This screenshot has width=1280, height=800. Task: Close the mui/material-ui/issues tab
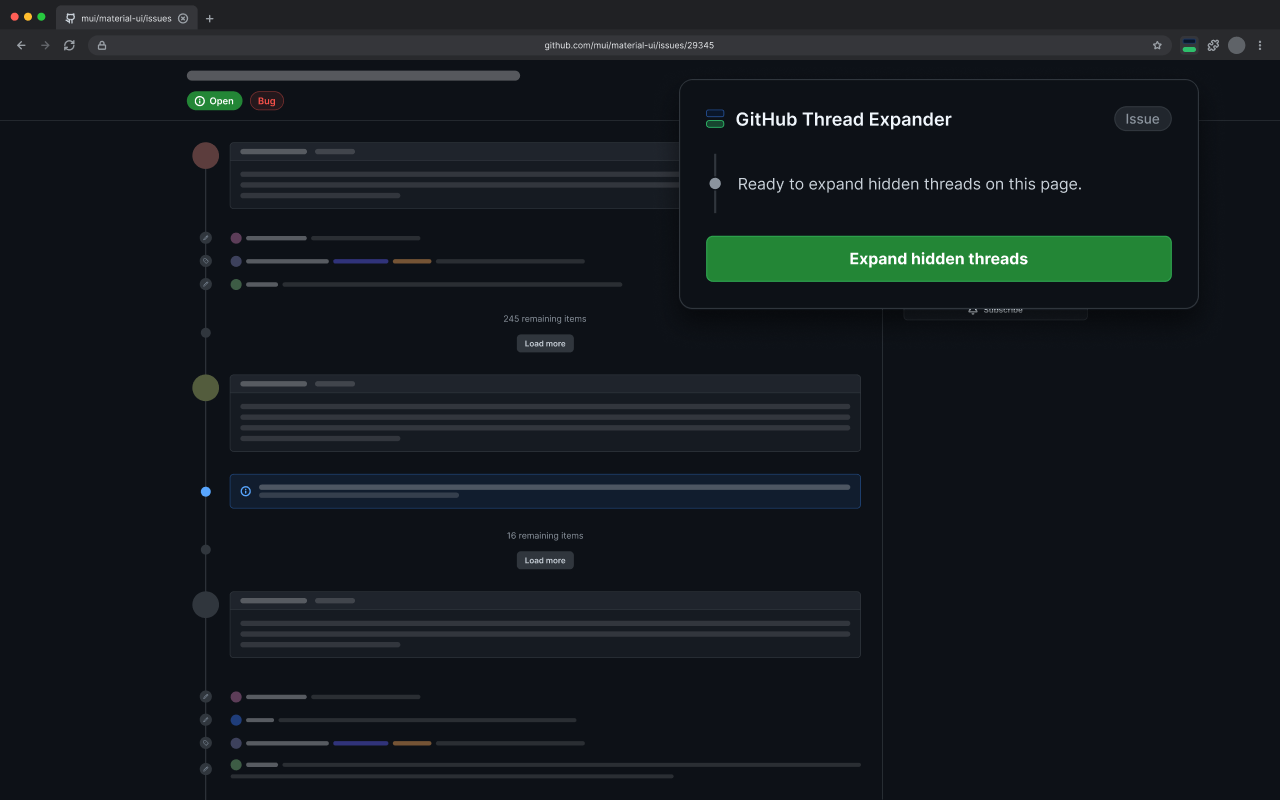[x=183, y=18]
